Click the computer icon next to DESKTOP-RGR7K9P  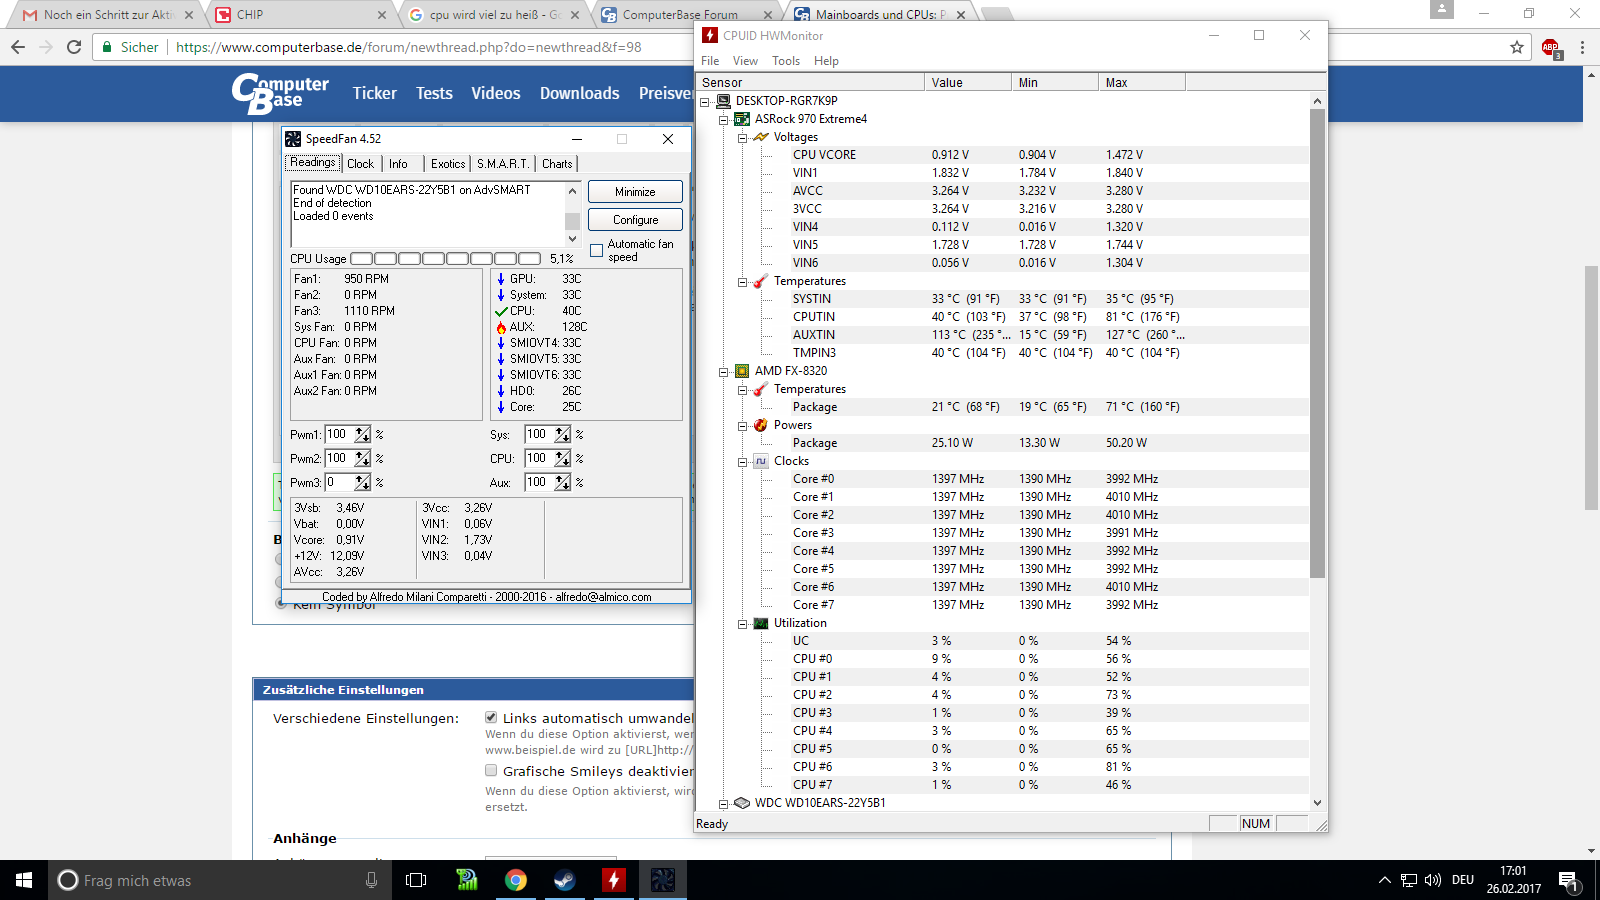pos(724,101)
